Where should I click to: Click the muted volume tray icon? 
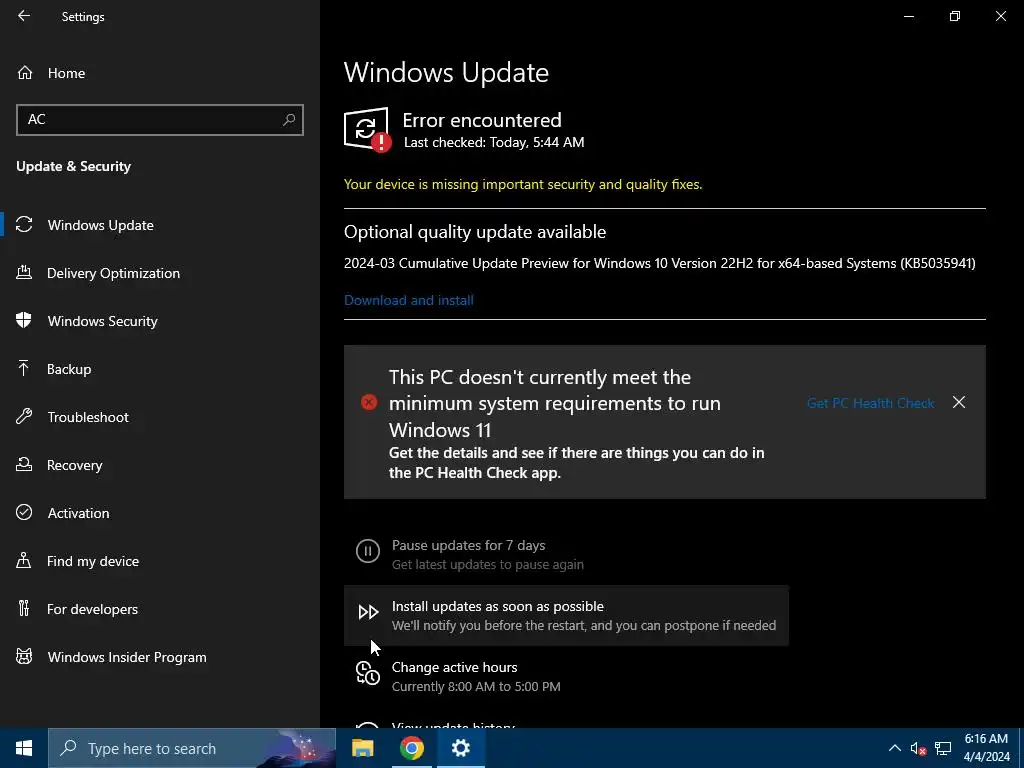coord(918,749)
